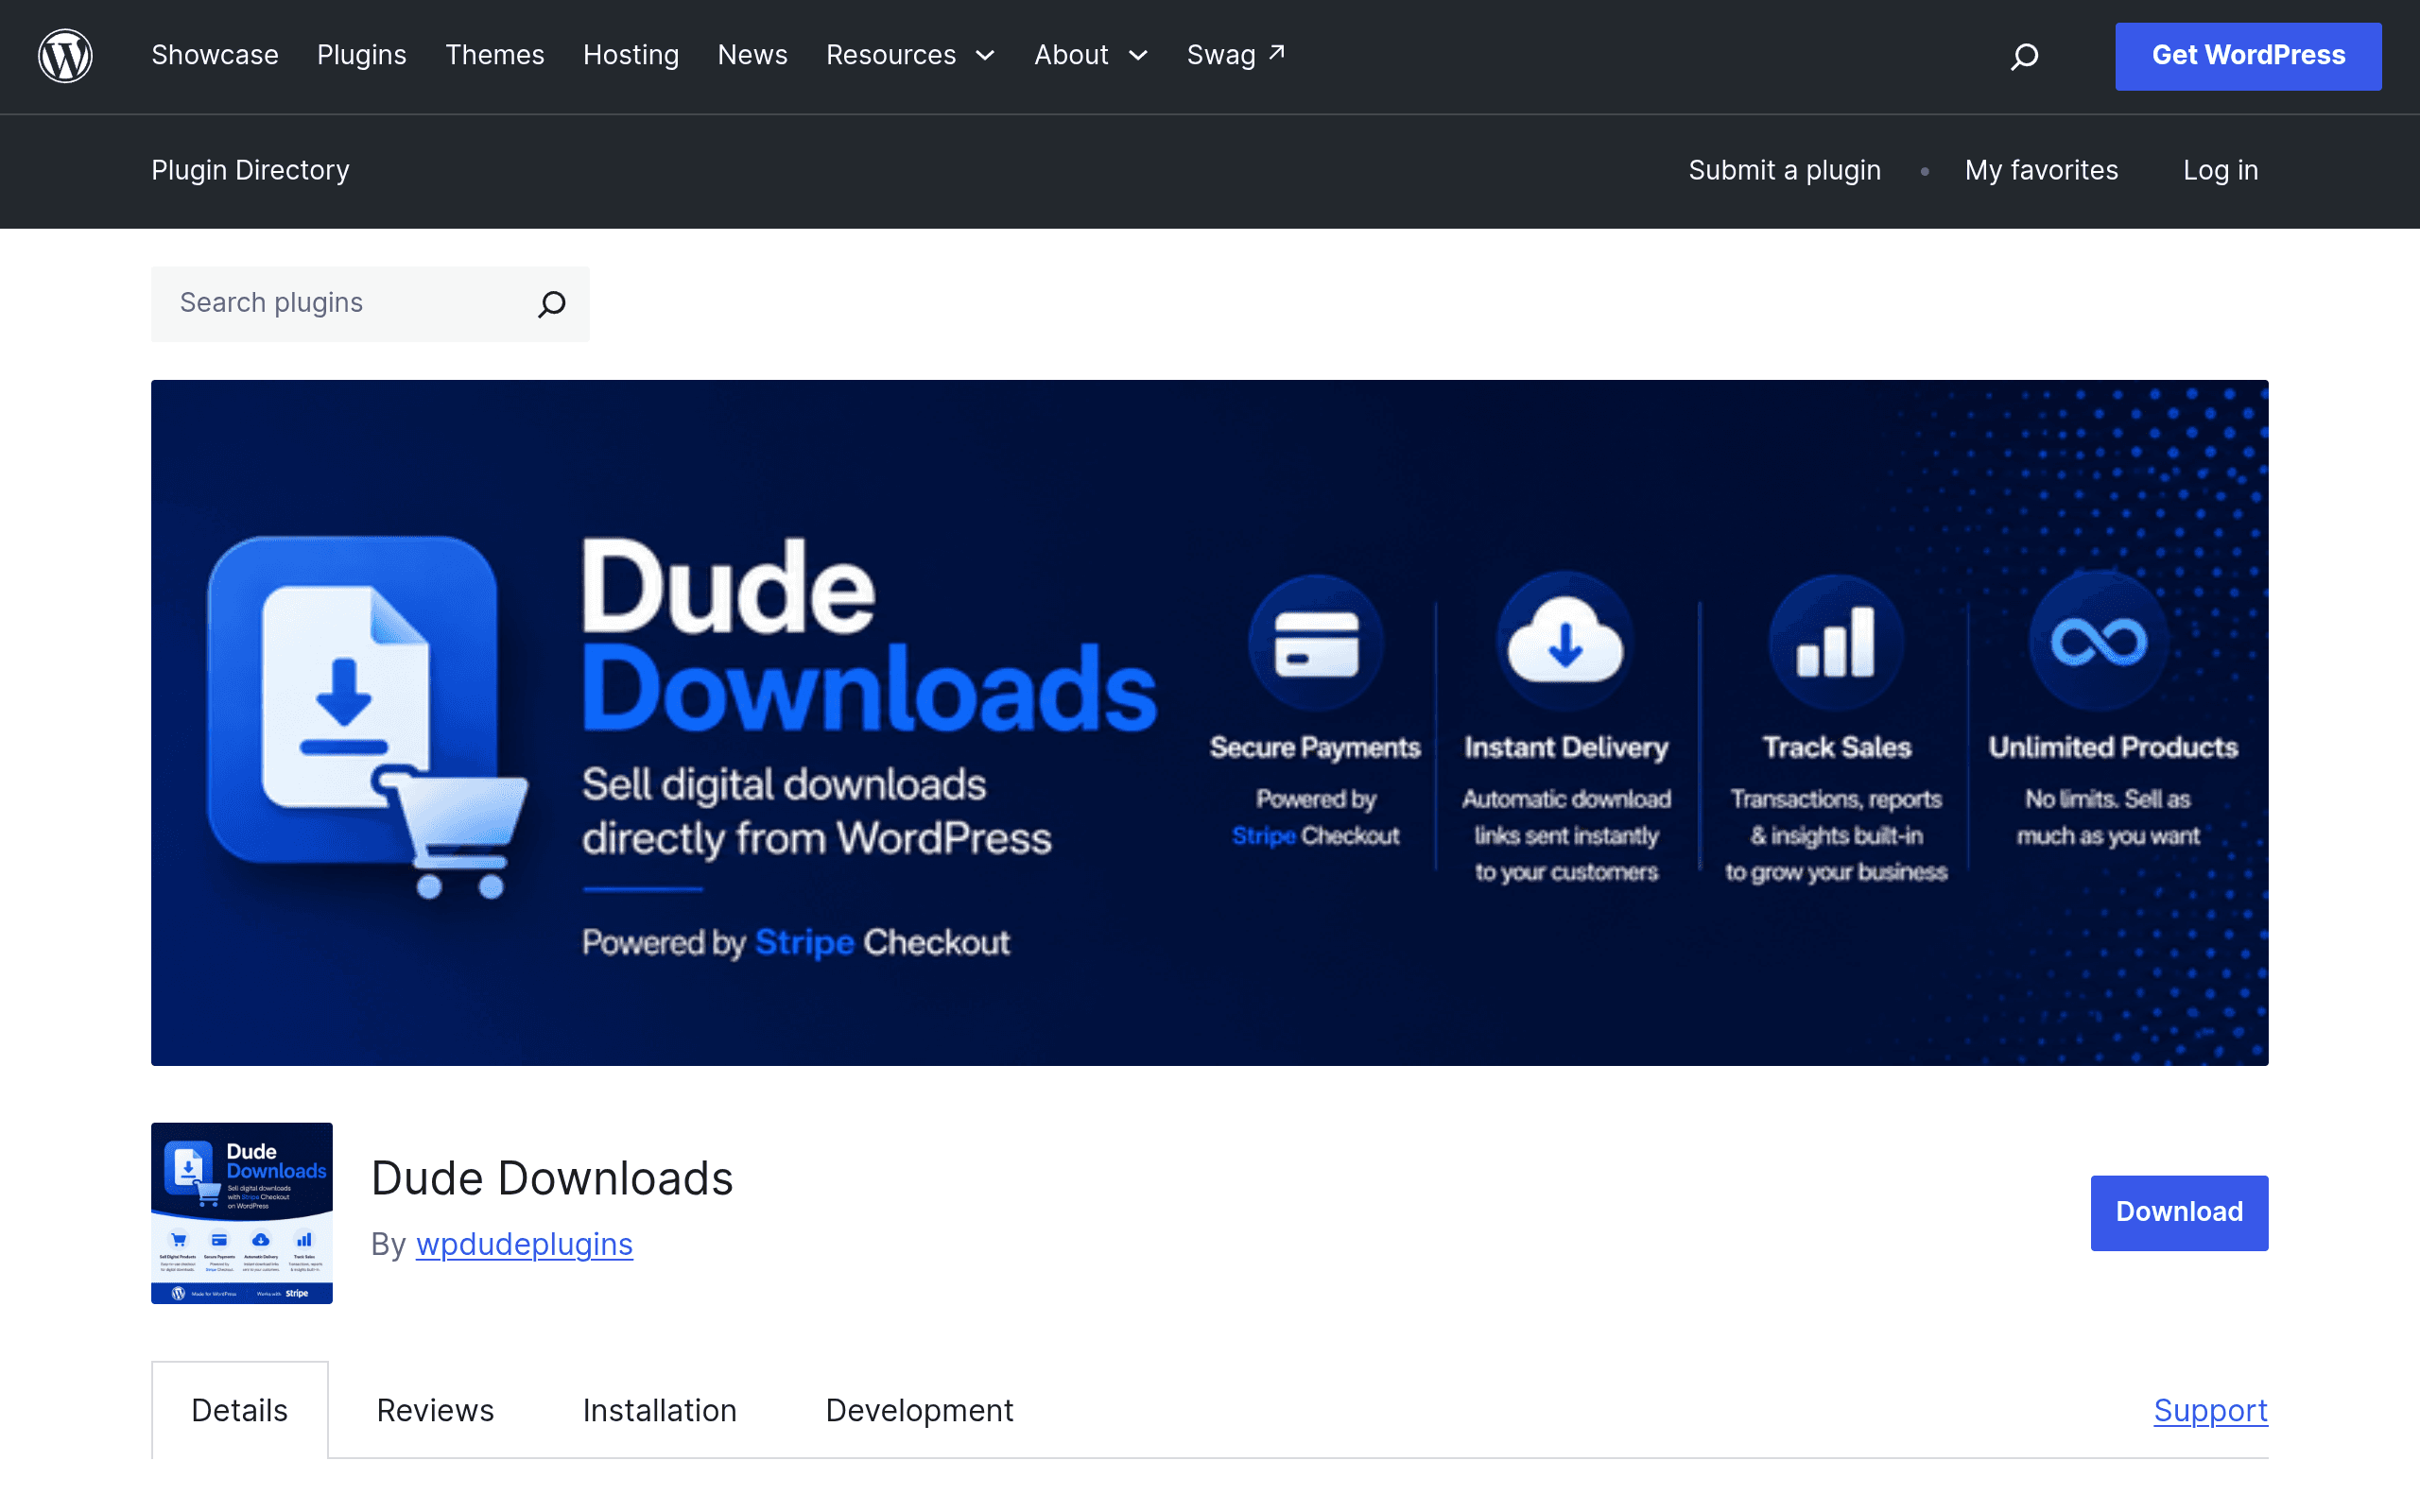Open the Support link
2420x1512 pixels.
(x=2210, y=1410)
